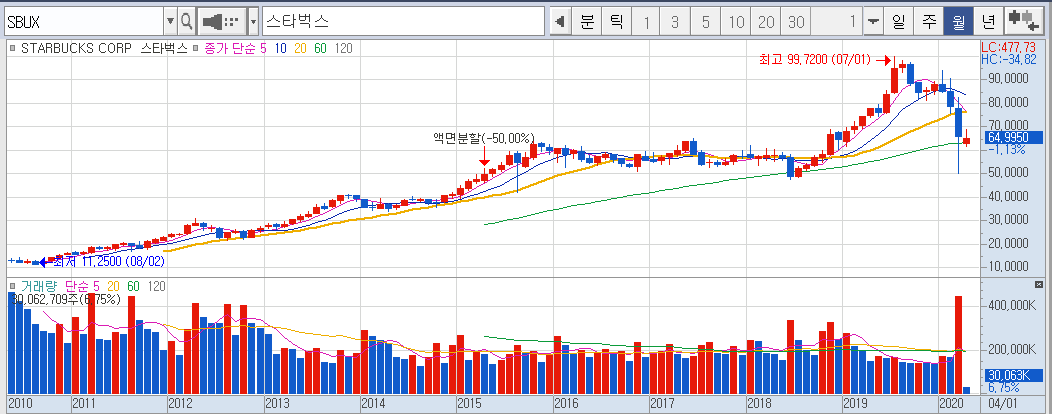
Task: Switch to 년 (yearly) chart
Action: pyautogui.click(x=988, y=21)
